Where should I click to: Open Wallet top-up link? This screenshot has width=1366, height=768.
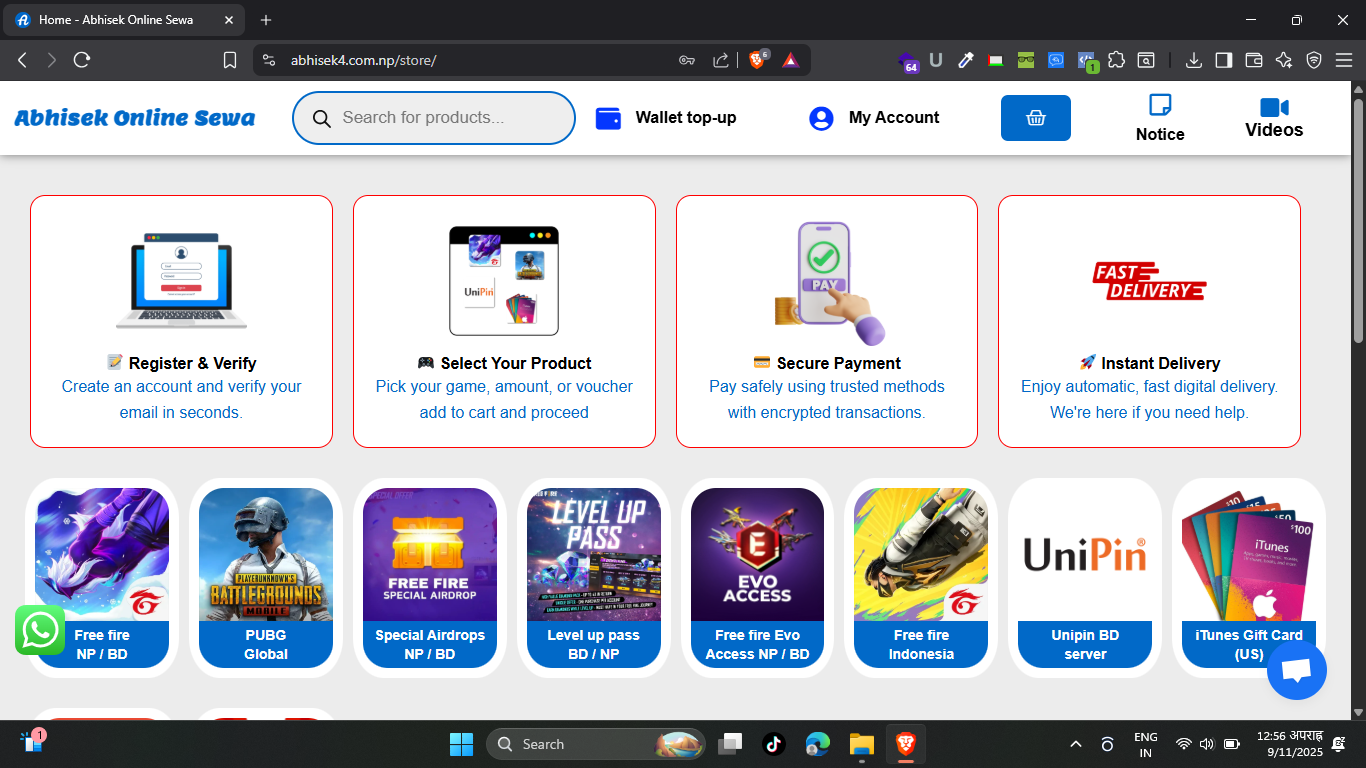click(666, 118)
